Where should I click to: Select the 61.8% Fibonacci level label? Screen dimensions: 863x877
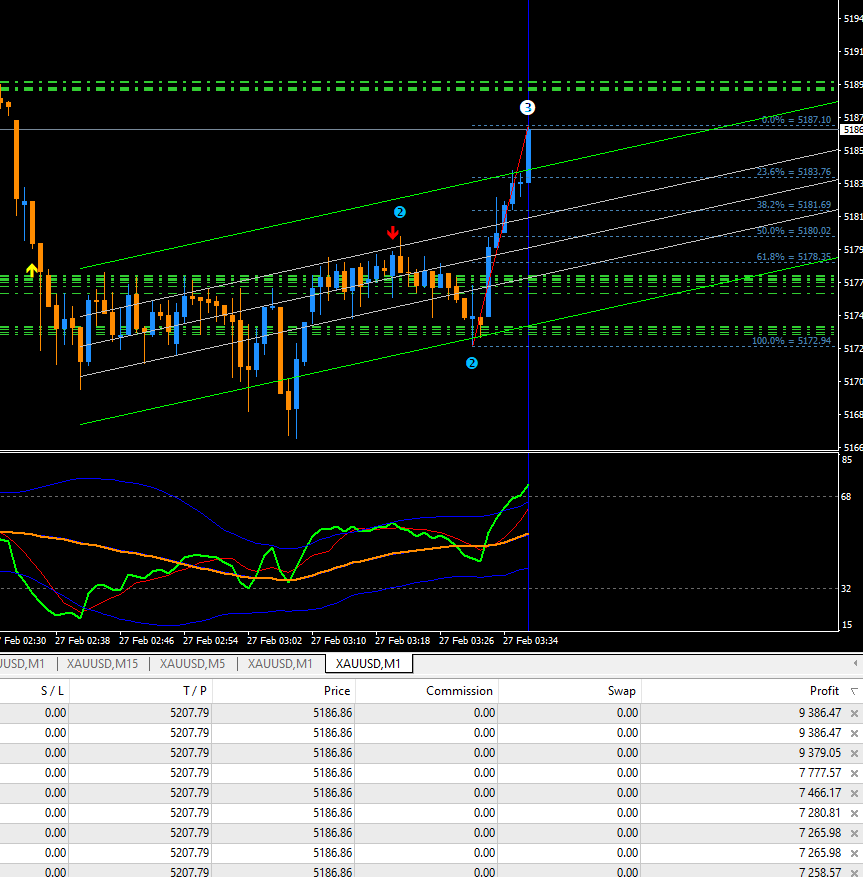point(793,257)
